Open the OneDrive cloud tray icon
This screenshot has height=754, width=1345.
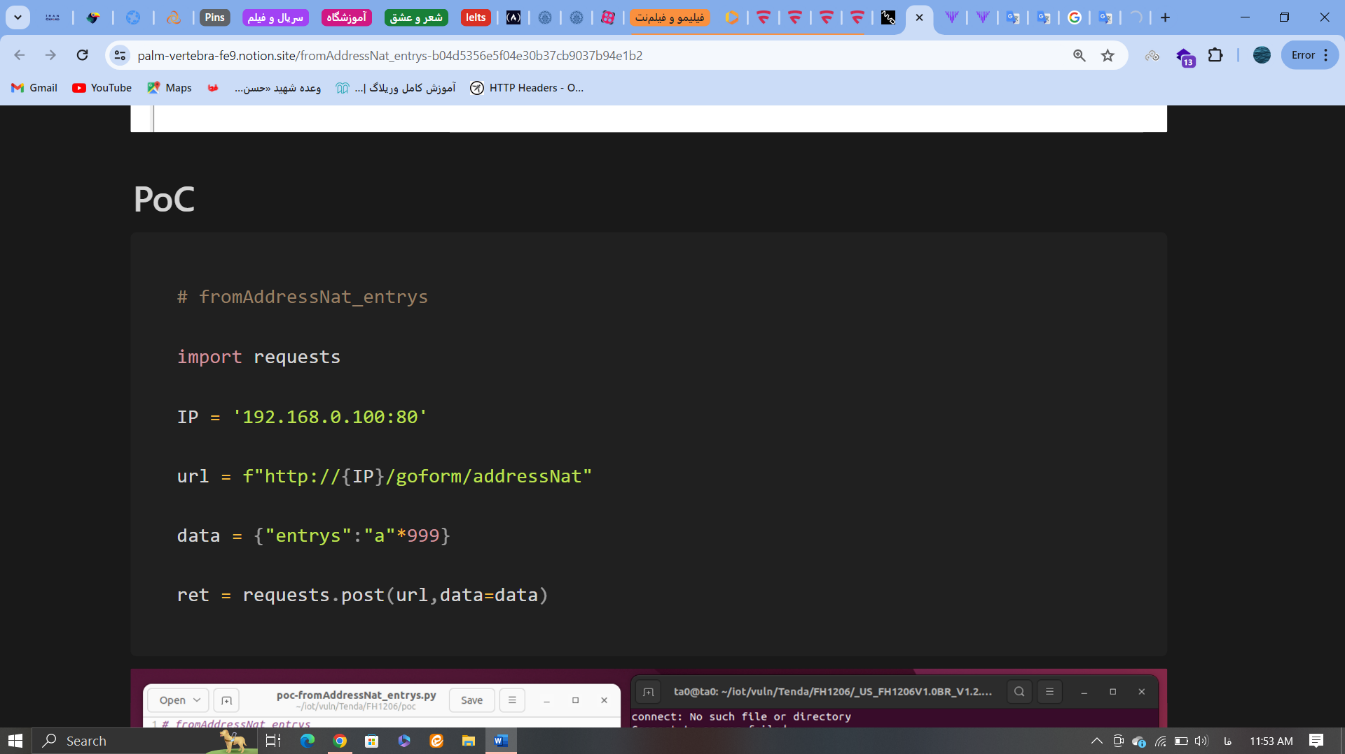click(1139, 741)
